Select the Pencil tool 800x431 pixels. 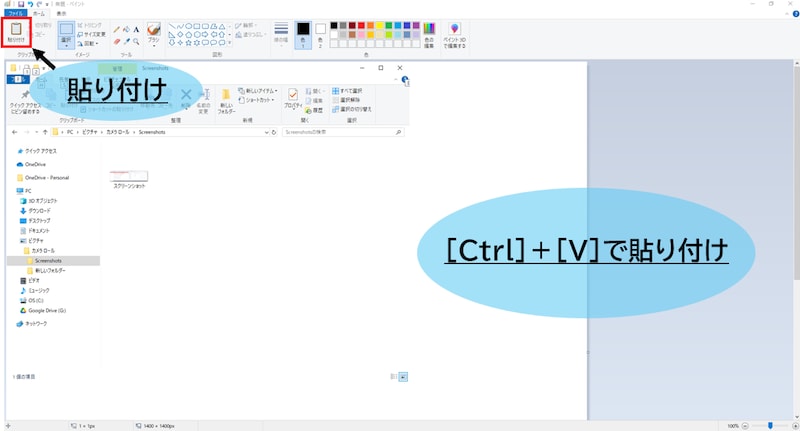point(117,30)
